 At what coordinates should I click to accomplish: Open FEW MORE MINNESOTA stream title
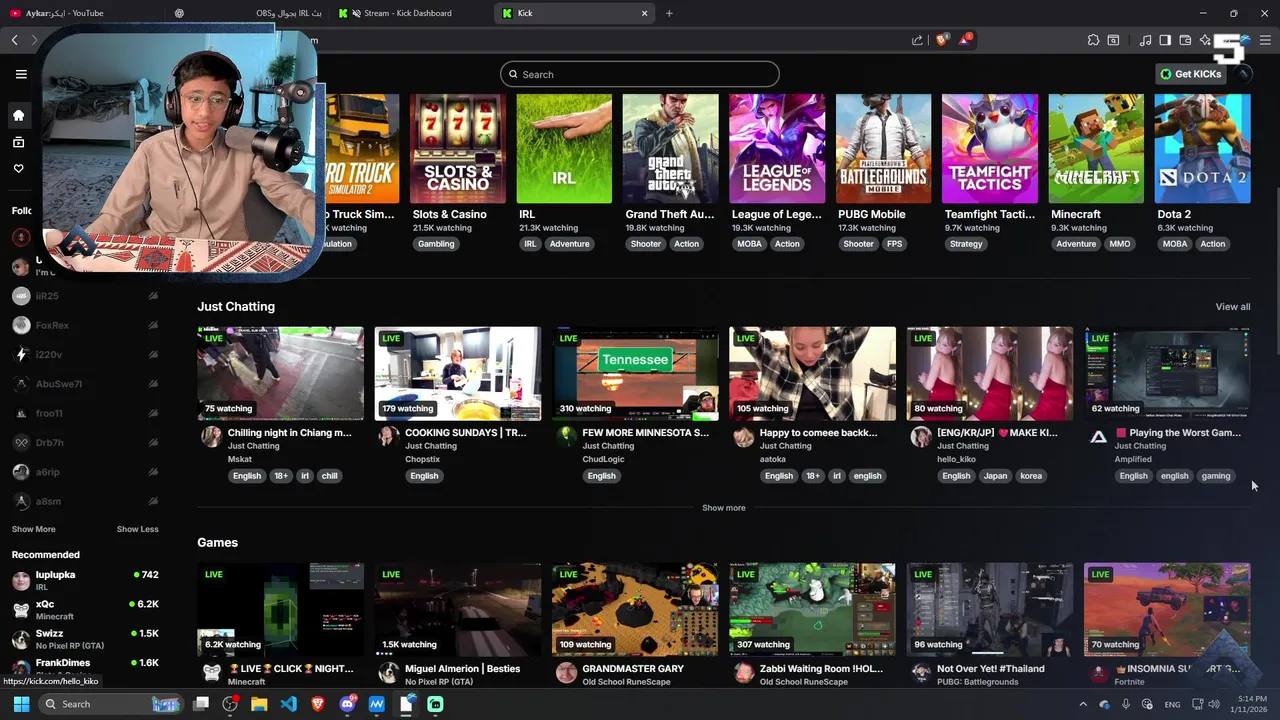coord(646,433)
